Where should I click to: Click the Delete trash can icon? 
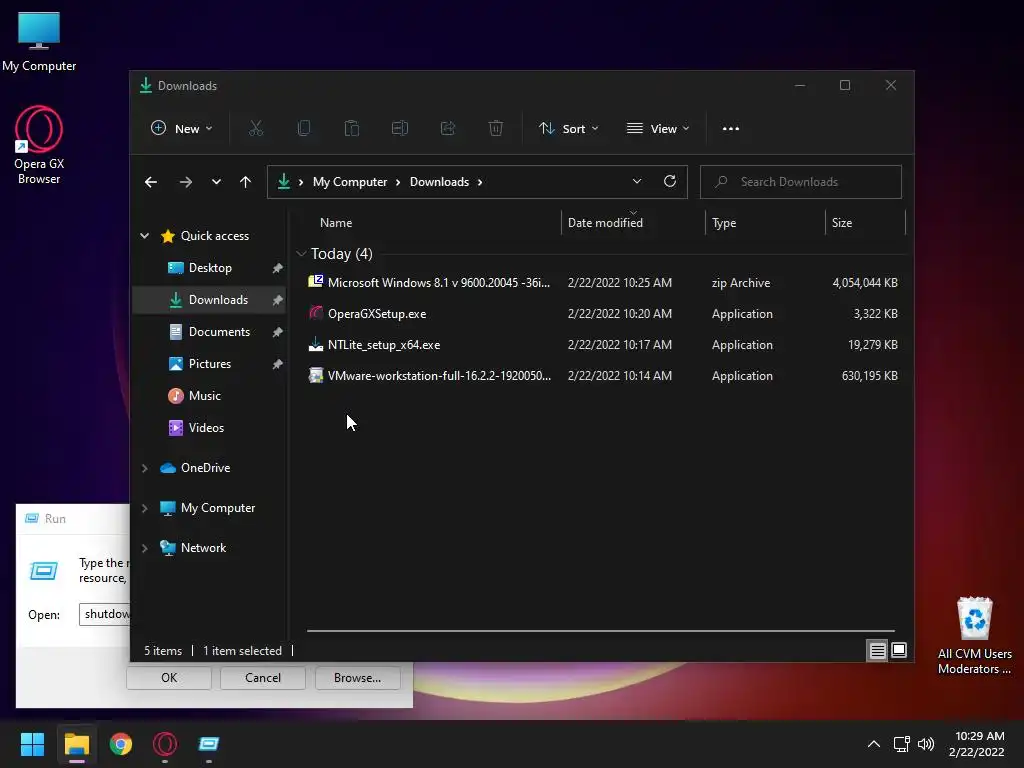point(496,128)
